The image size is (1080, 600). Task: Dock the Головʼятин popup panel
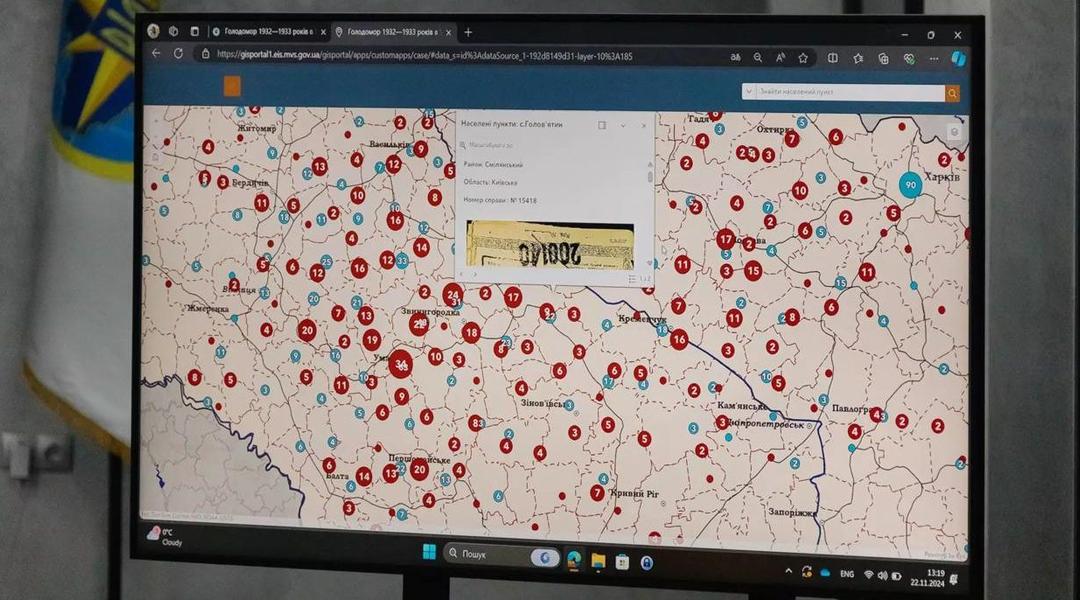[x=602, y=125]
